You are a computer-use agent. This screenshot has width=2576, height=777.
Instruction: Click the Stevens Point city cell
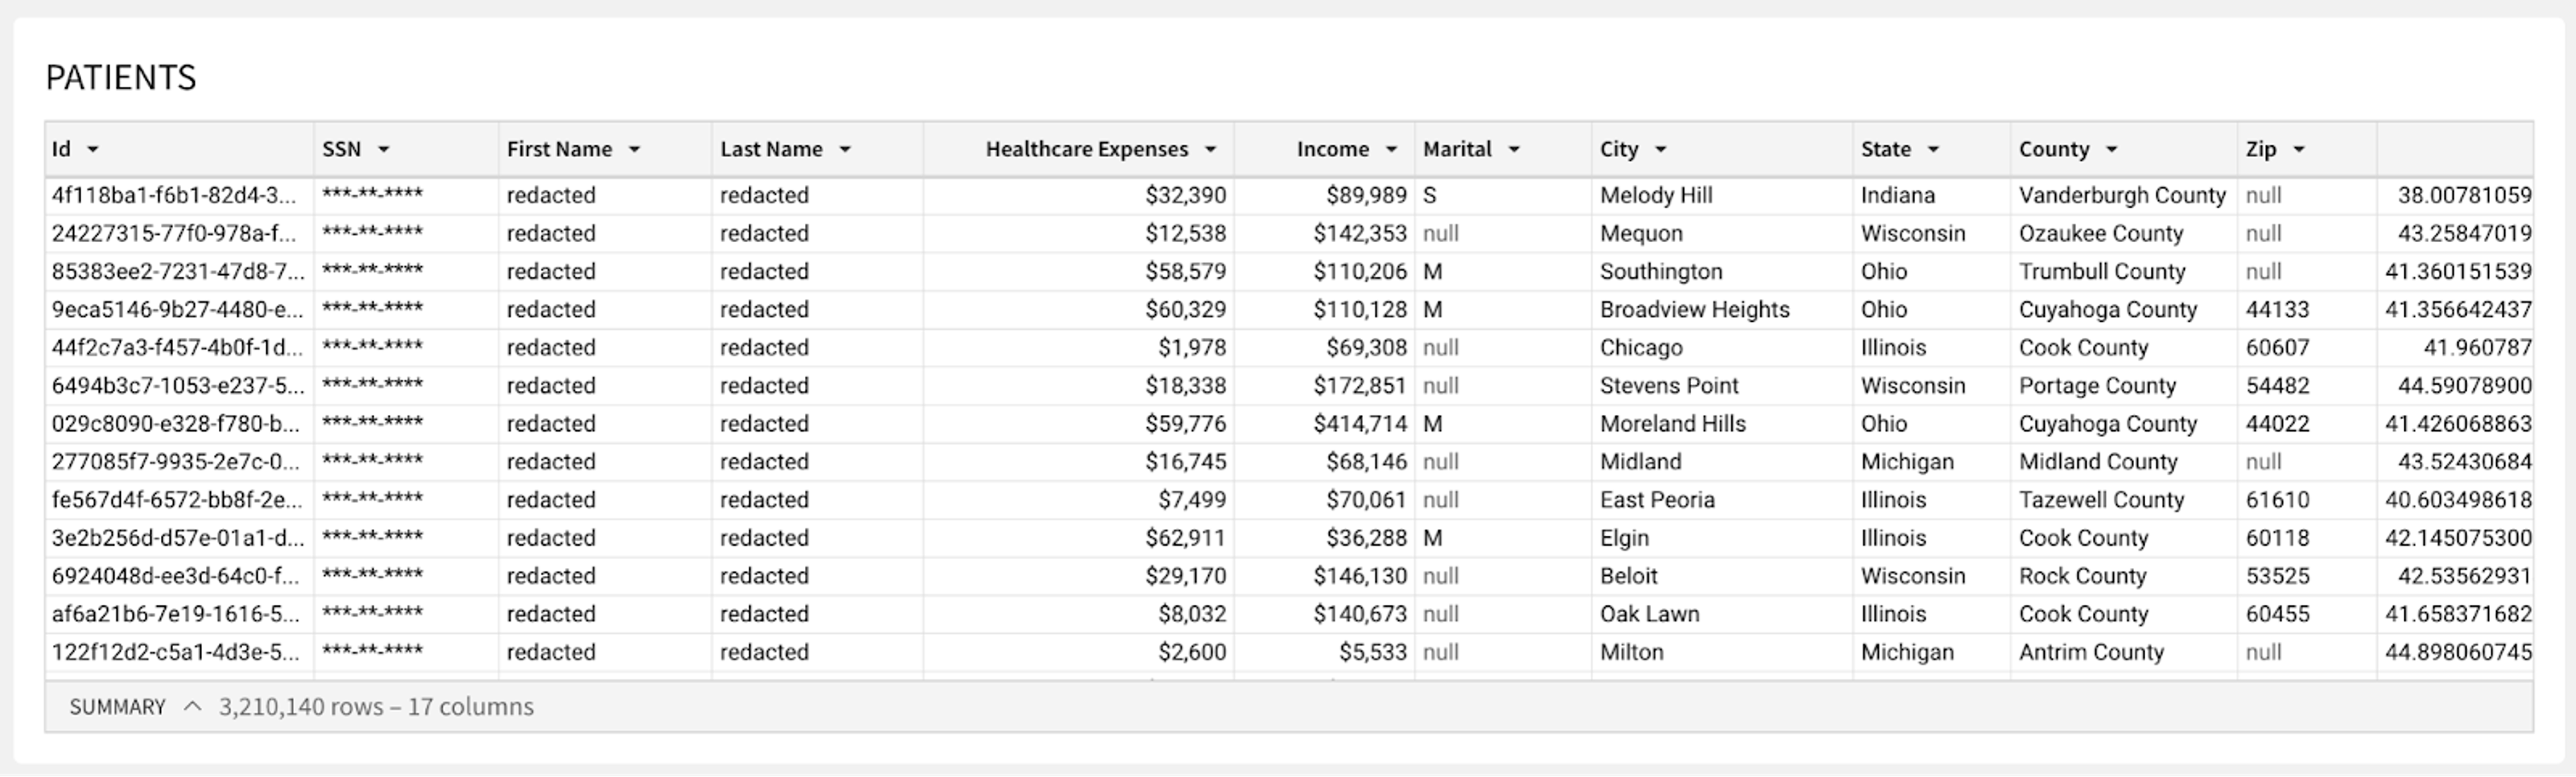(x=1722, y=386)
